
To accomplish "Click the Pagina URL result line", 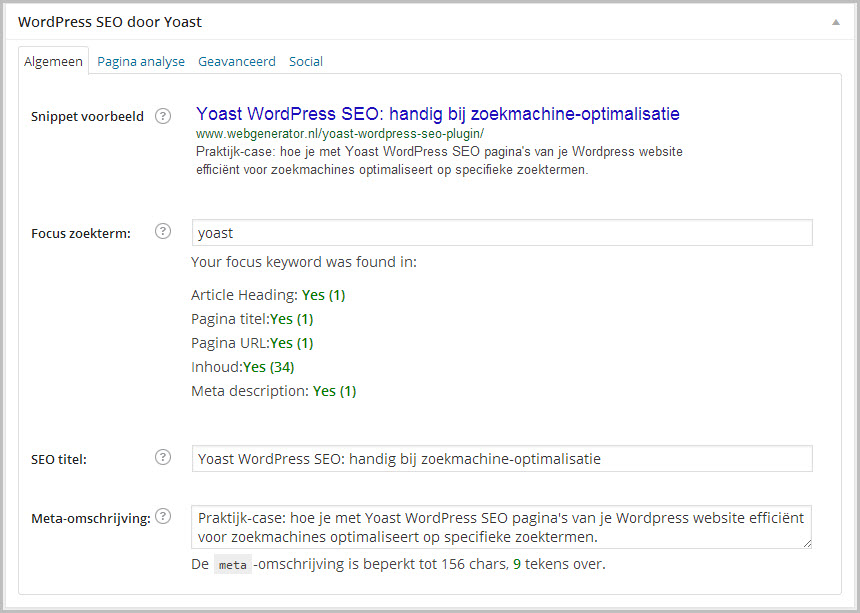I will pyautogui.click(x=250, y=342).
